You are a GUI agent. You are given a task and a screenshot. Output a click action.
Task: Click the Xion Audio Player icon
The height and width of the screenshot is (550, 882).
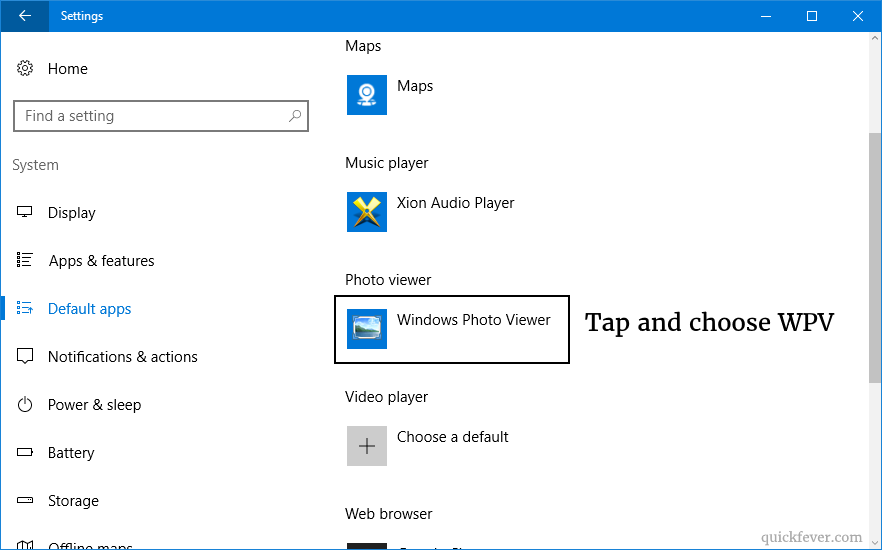[x=367, y=212]
